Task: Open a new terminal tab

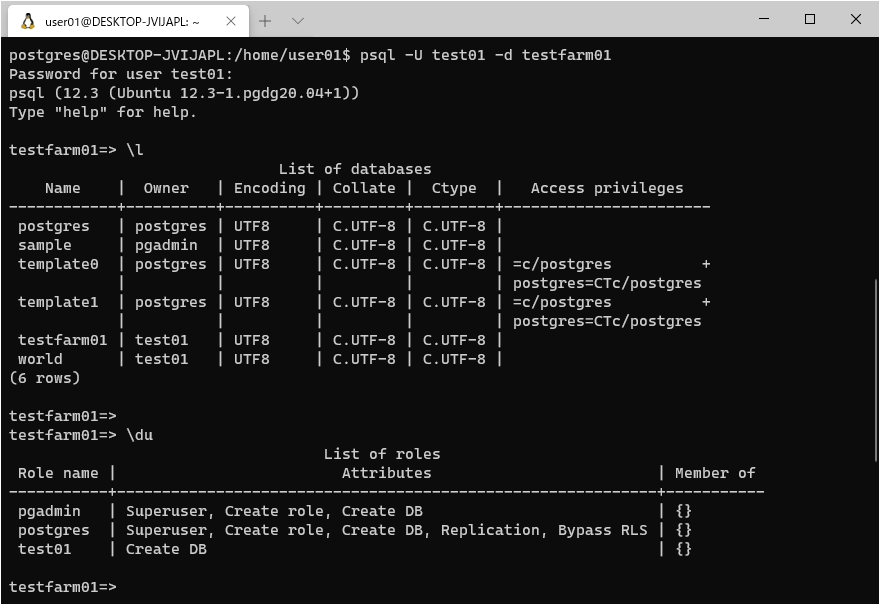Action: coord(265,21)
